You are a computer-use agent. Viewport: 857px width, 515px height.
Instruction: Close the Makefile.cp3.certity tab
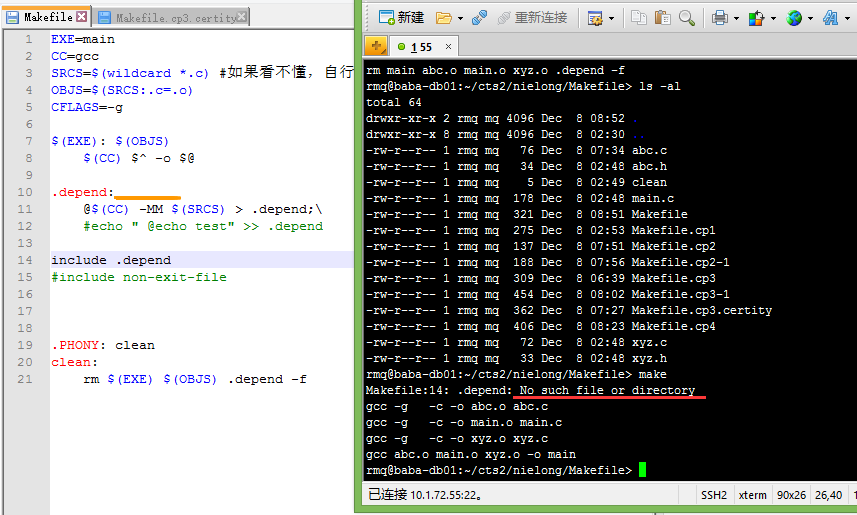point(242,17)
